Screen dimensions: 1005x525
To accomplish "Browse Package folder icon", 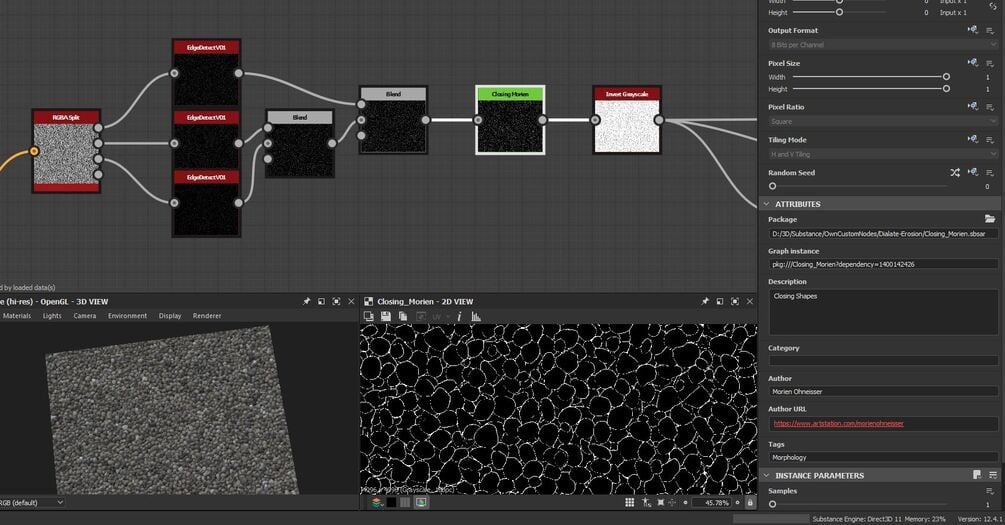I will click(x=990, y=219).
